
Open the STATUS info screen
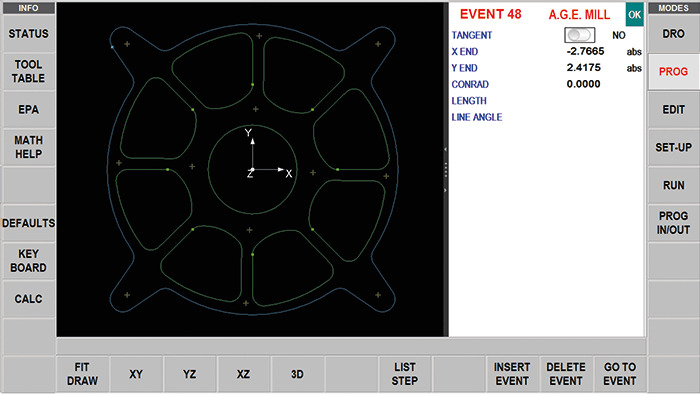[29, 34]
